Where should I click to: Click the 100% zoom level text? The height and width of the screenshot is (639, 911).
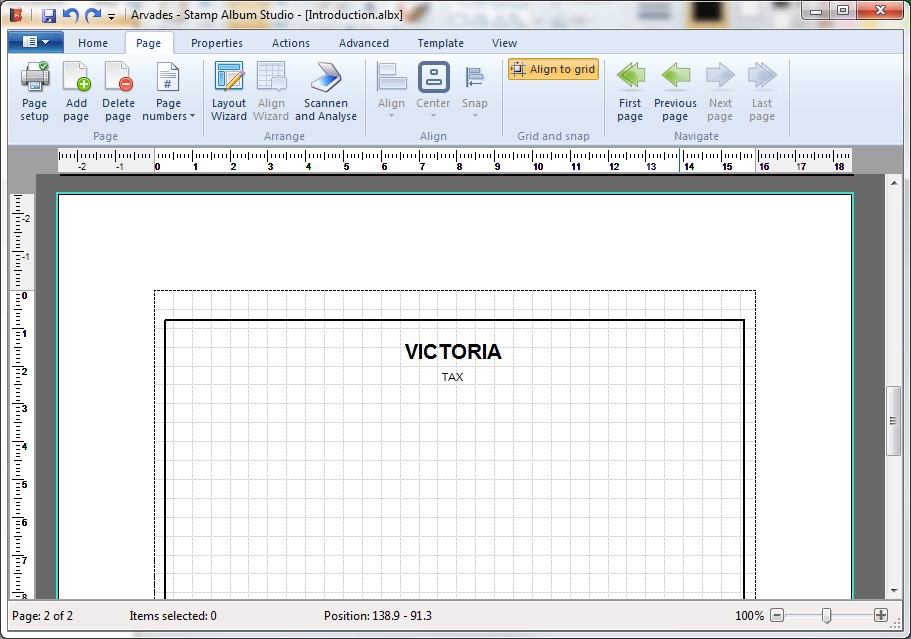pyautogui.click(x=749, y=616)
